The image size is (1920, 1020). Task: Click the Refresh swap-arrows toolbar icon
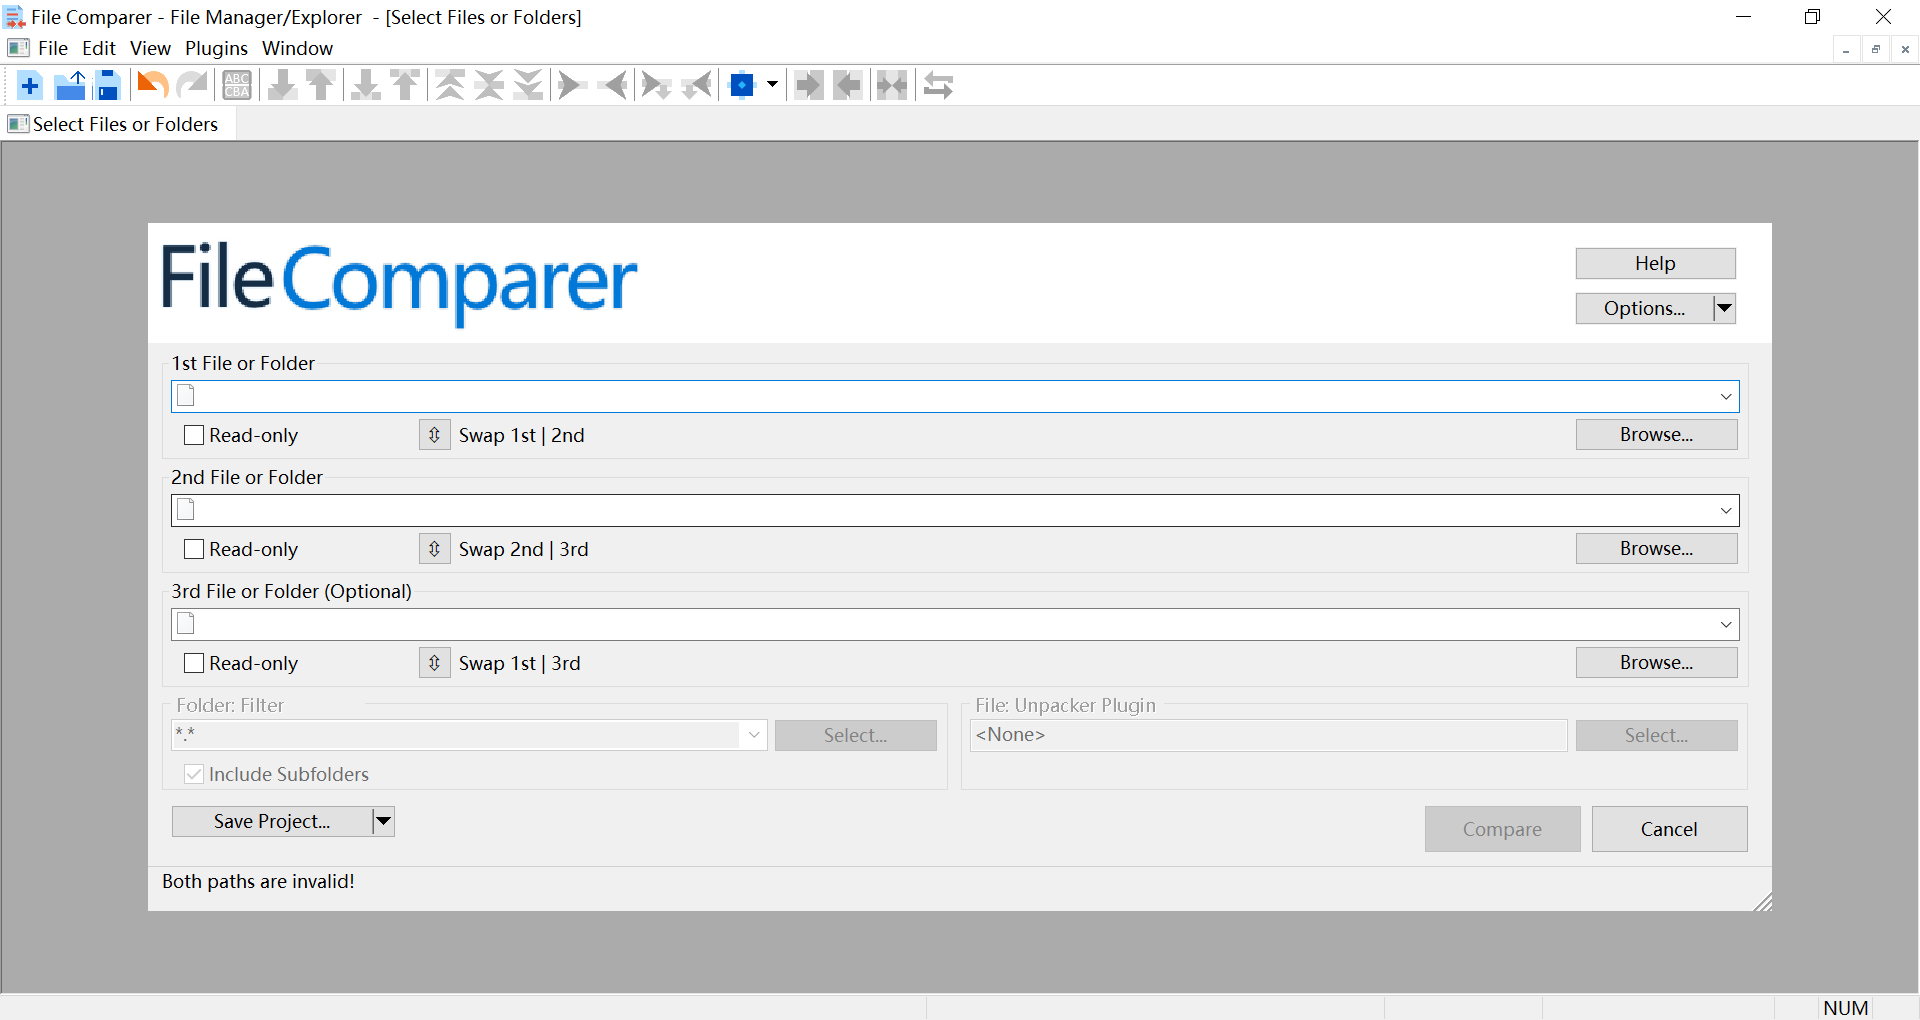click(x=938, y=86)
